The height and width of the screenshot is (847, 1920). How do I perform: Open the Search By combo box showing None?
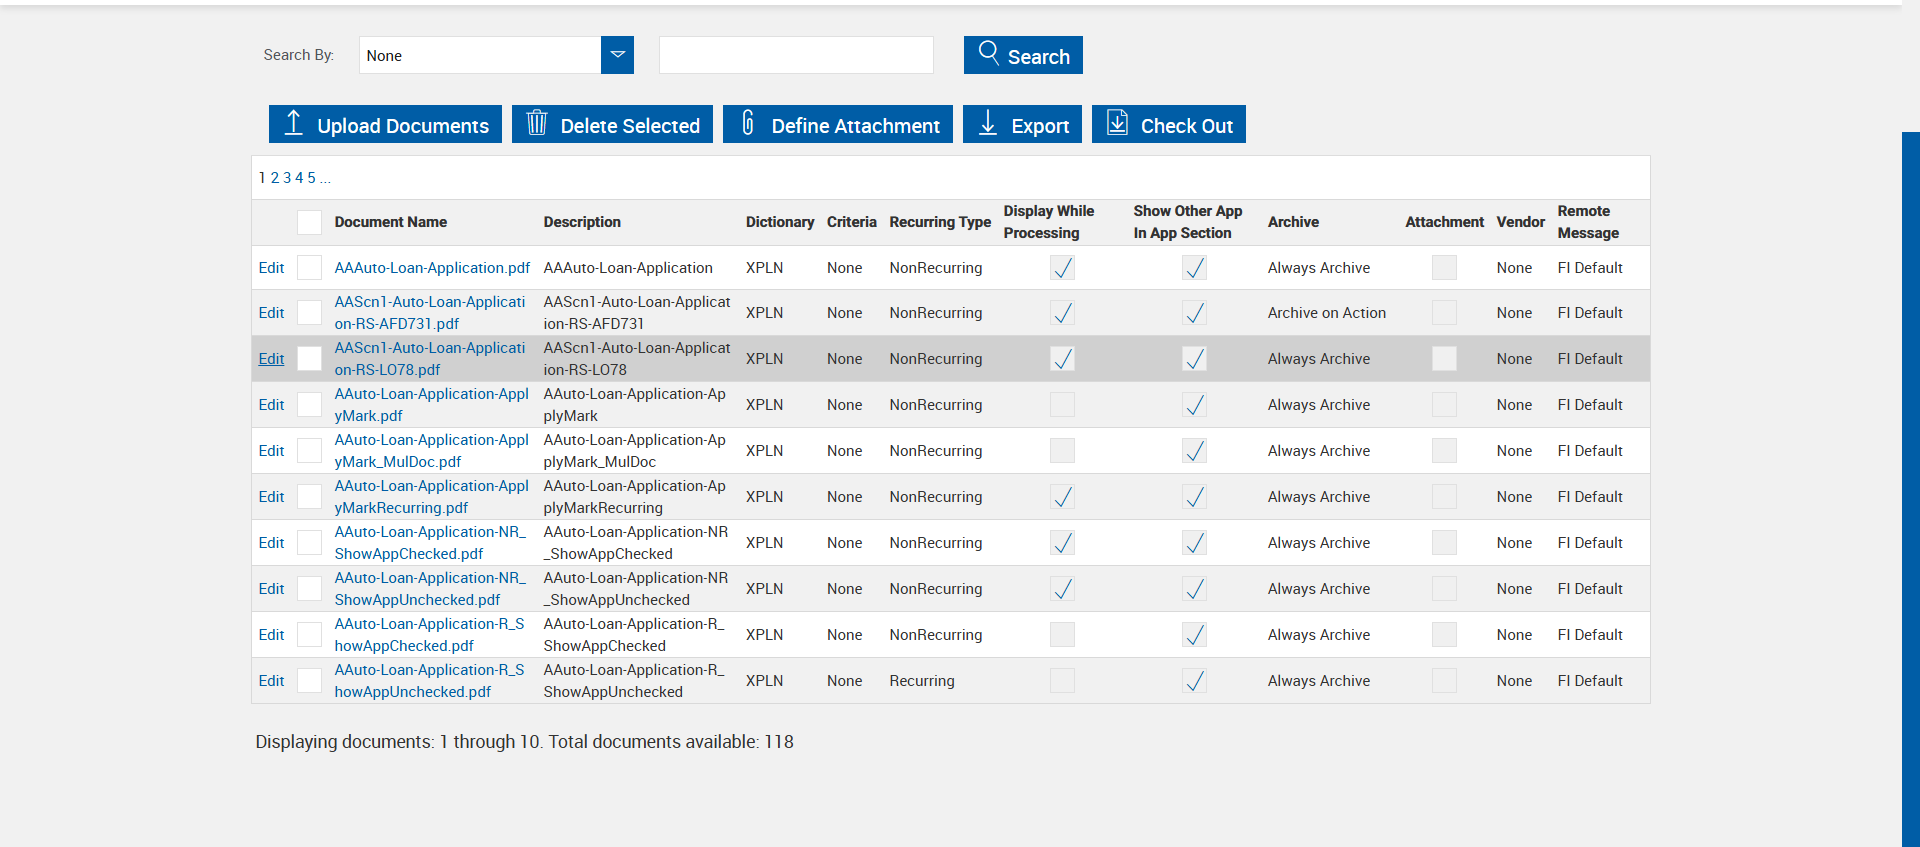pos(480,55)
